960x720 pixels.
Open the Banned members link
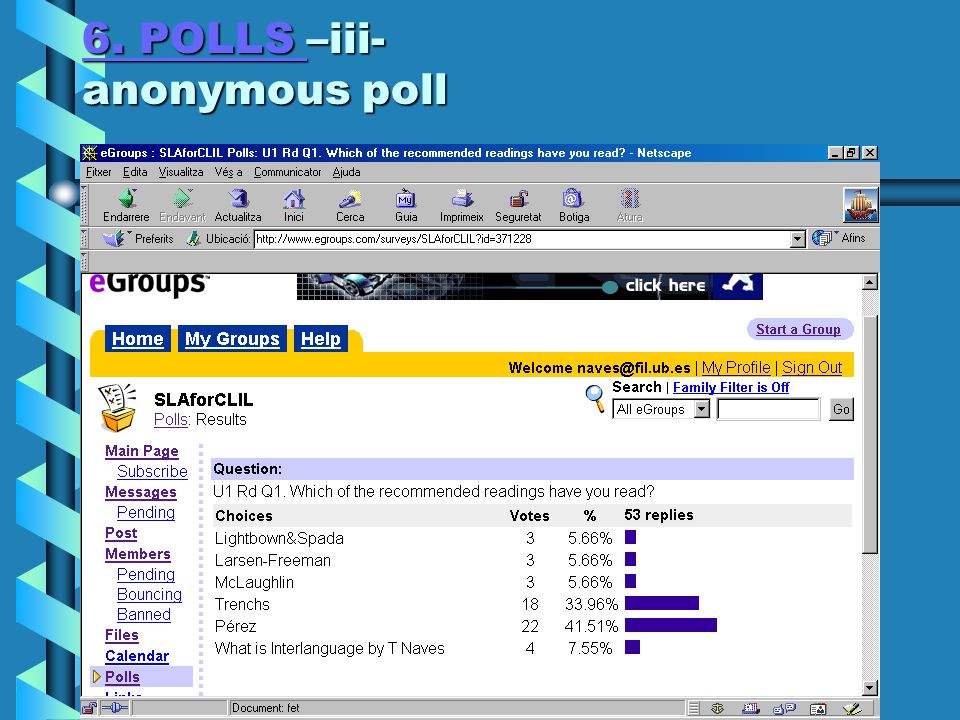click(x=144, y=615)
